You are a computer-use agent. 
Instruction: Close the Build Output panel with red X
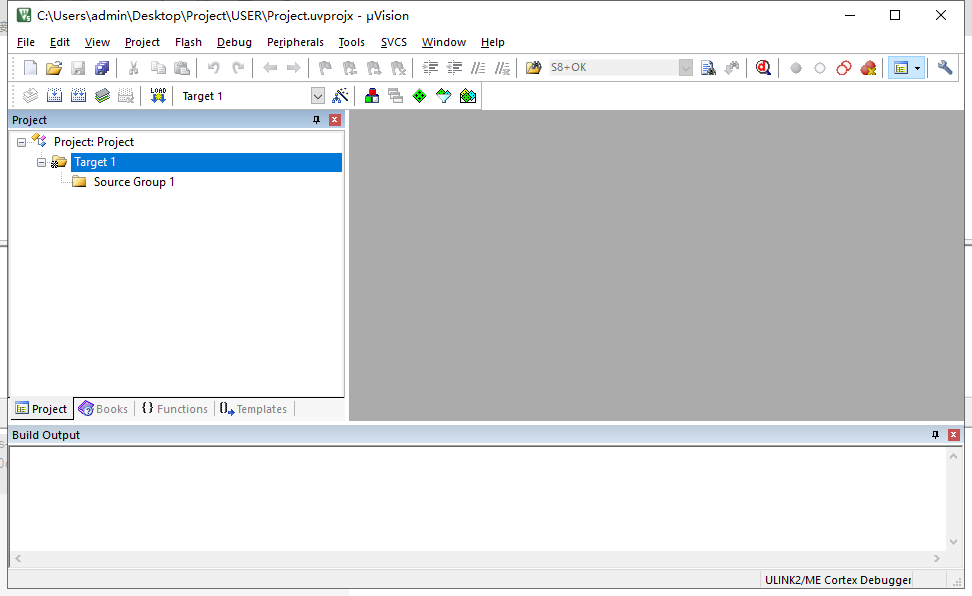click(953, 435)
